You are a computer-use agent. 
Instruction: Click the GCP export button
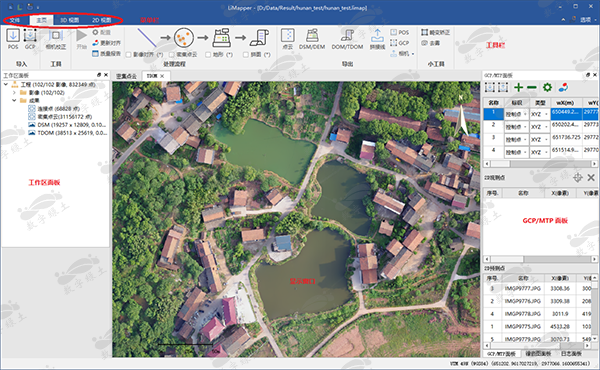[400, 43]
